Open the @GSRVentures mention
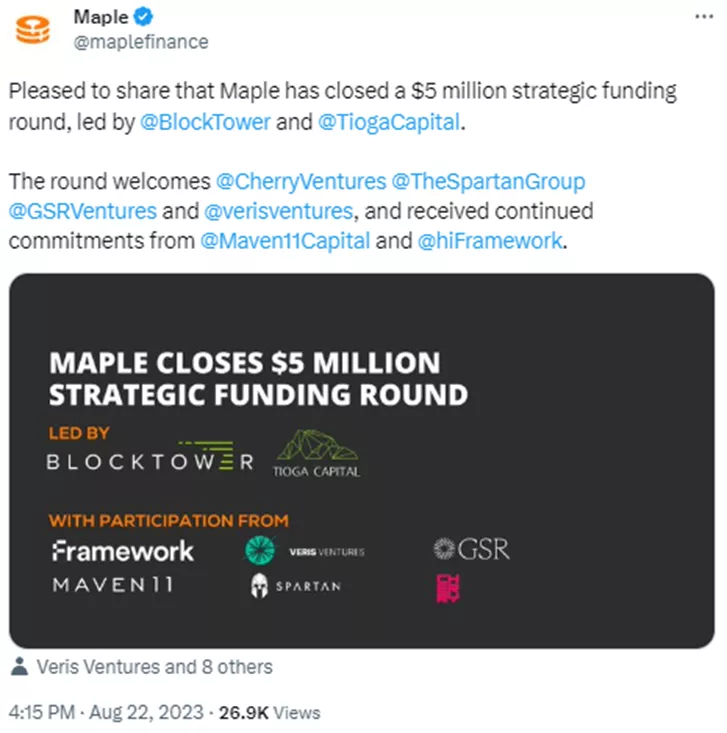 82,212
